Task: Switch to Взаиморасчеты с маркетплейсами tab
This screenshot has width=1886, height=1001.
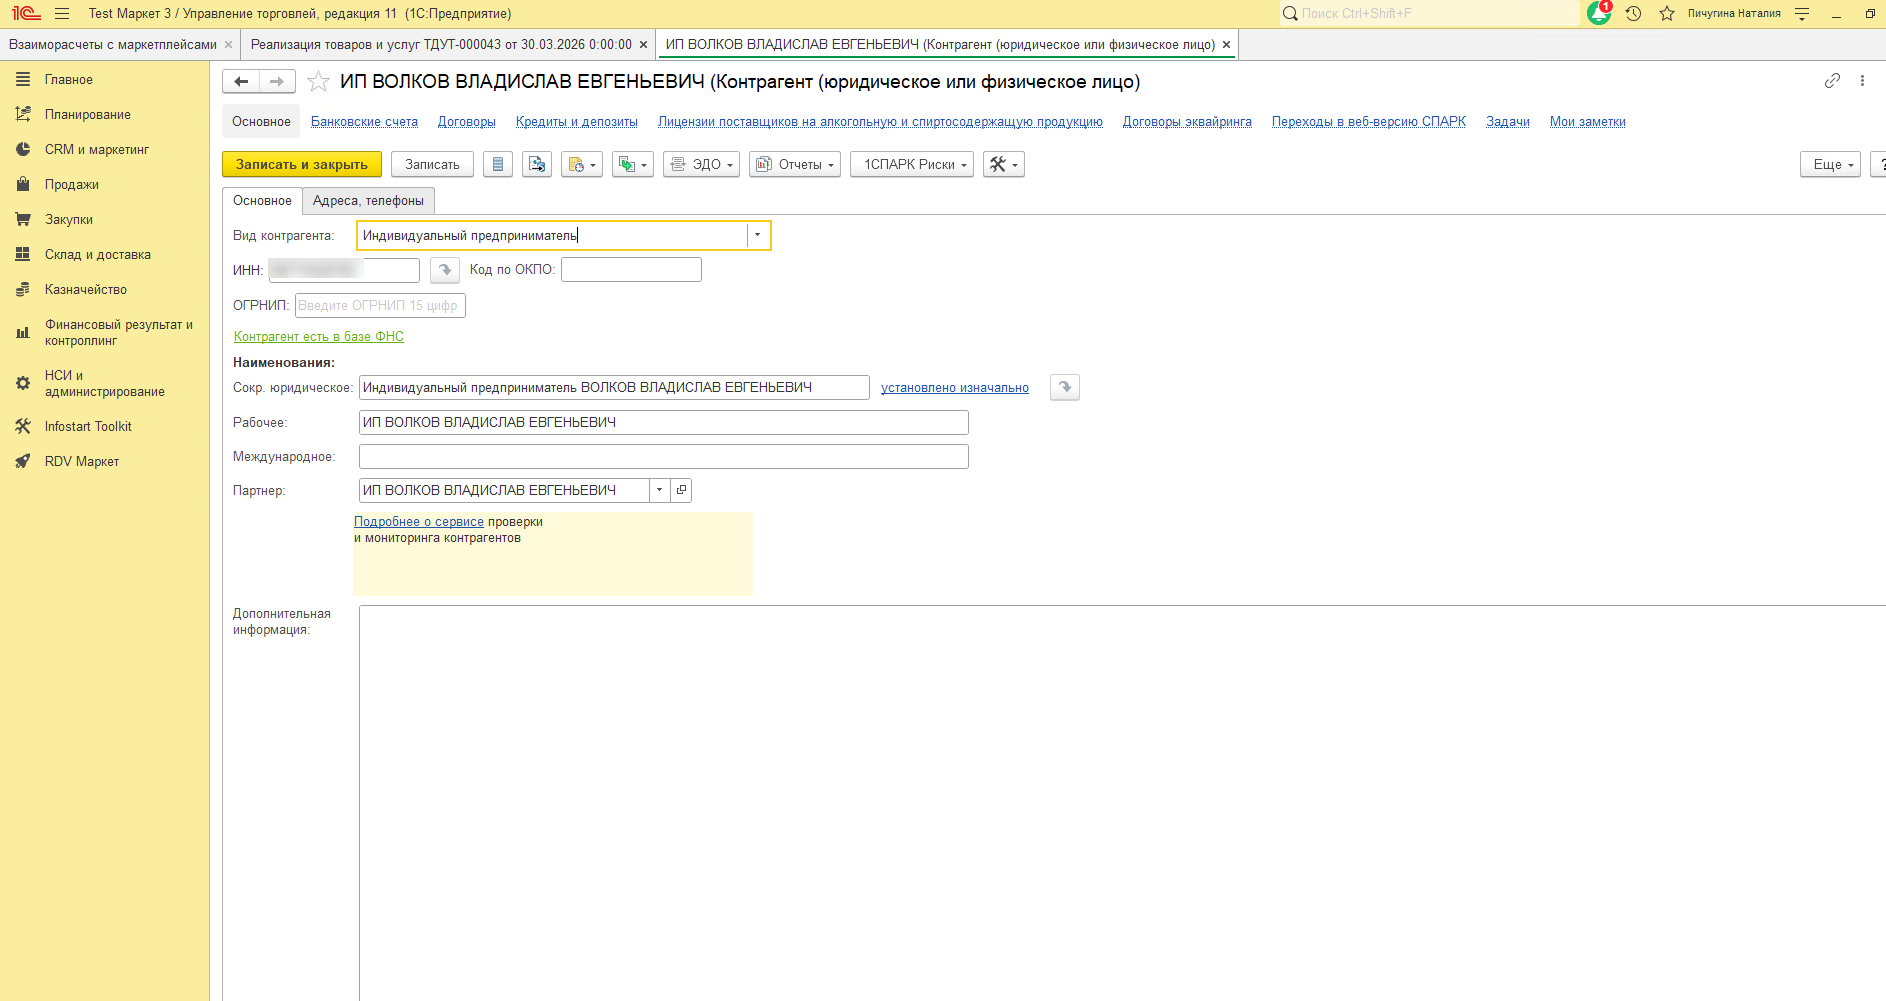Action: (x=113, y=45)
